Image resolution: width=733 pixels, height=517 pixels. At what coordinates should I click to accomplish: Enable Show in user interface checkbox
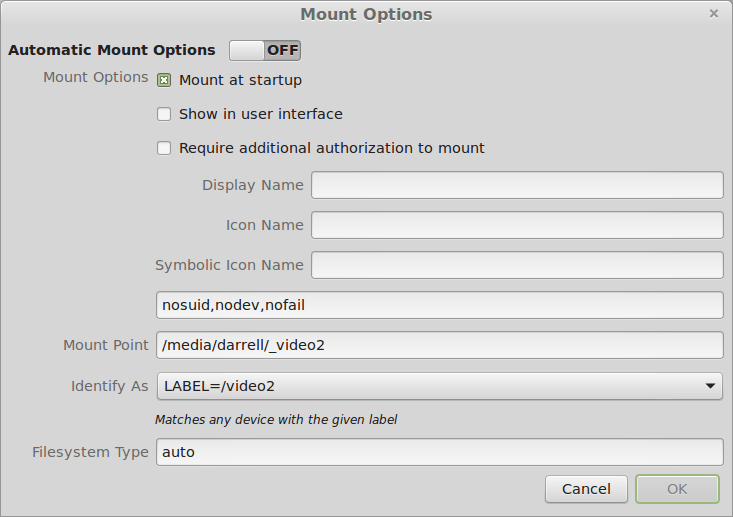pos(165,114)
